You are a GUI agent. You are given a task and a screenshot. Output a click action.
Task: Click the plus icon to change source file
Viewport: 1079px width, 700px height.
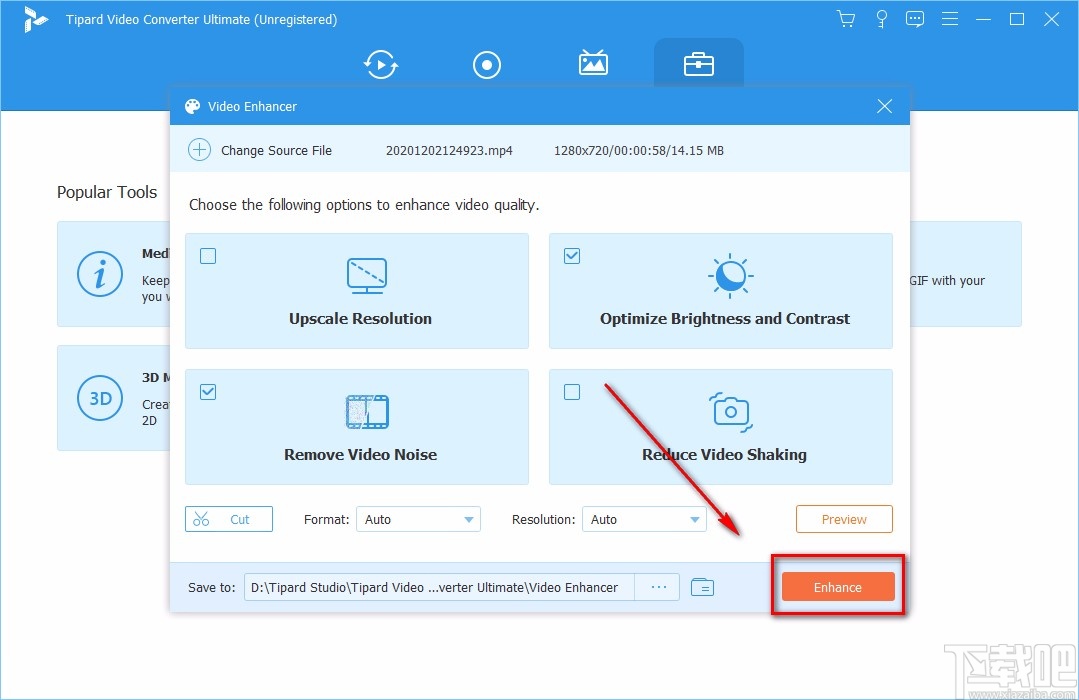pos(200,149)
